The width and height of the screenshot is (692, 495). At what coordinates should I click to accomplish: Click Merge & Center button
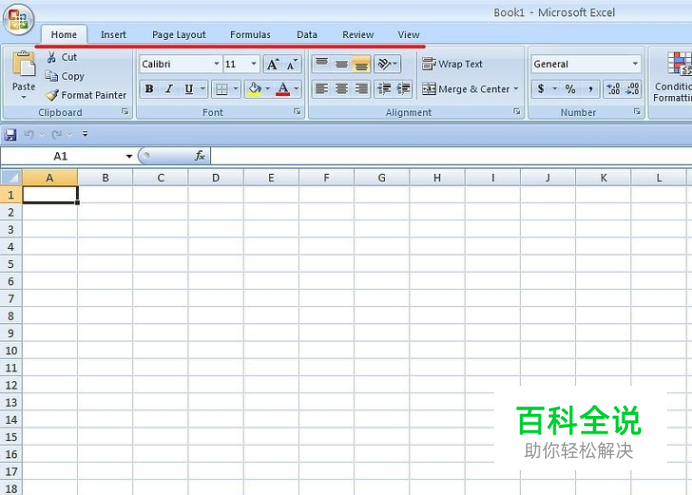tap(466, 89)
